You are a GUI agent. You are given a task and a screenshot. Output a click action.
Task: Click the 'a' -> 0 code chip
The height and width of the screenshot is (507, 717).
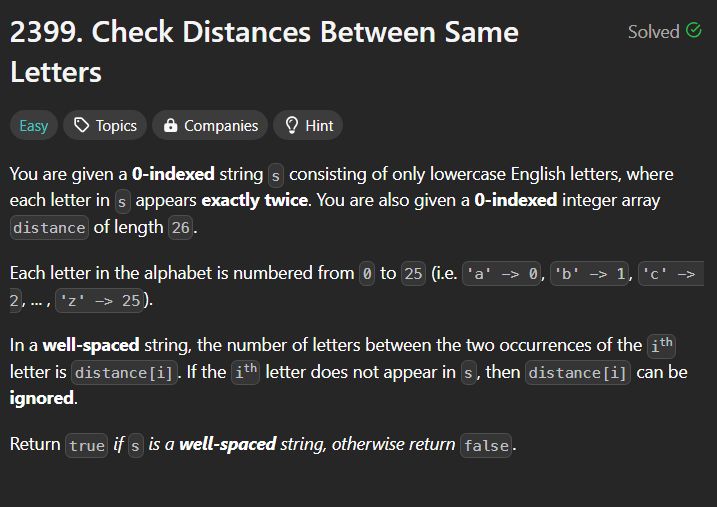502,274
